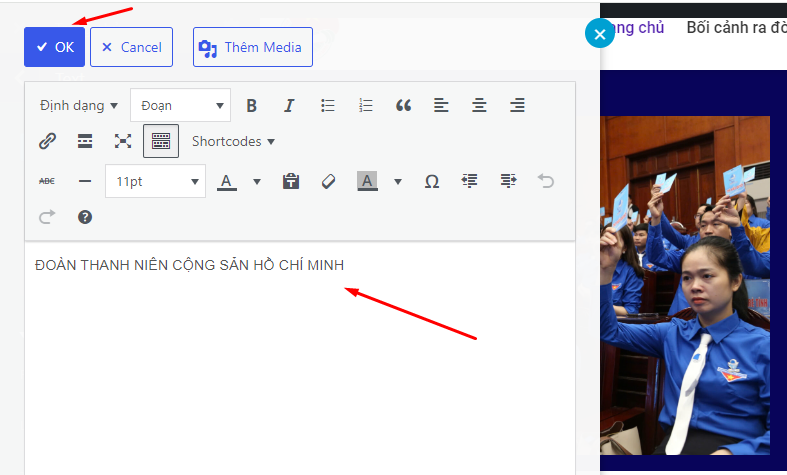This screenshot has height=475, width=787.
Task: Apply text color A icon
Action: coord(226,181)
